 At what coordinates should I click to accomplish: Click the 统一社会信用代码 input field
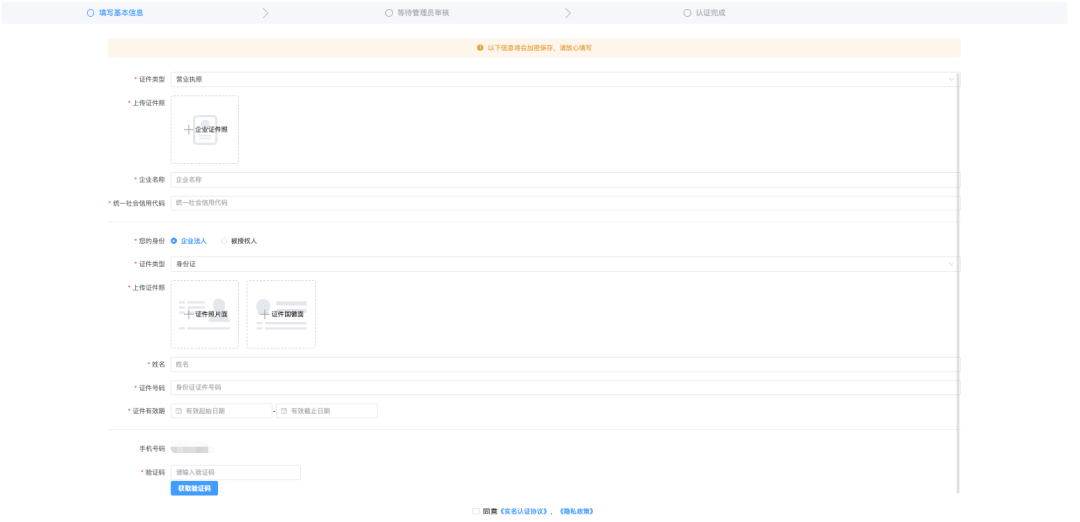click(565, 203)
